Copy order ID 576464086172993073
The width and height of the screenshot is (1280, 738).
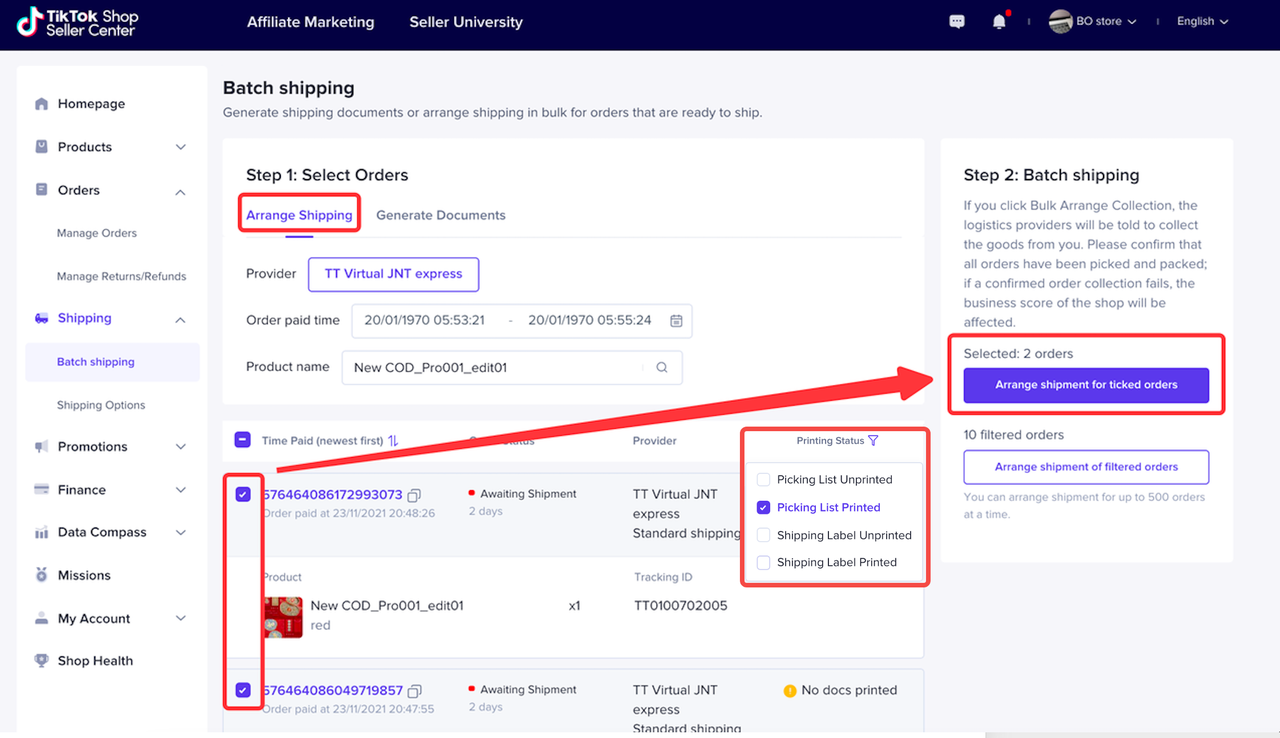click(415, 495)
